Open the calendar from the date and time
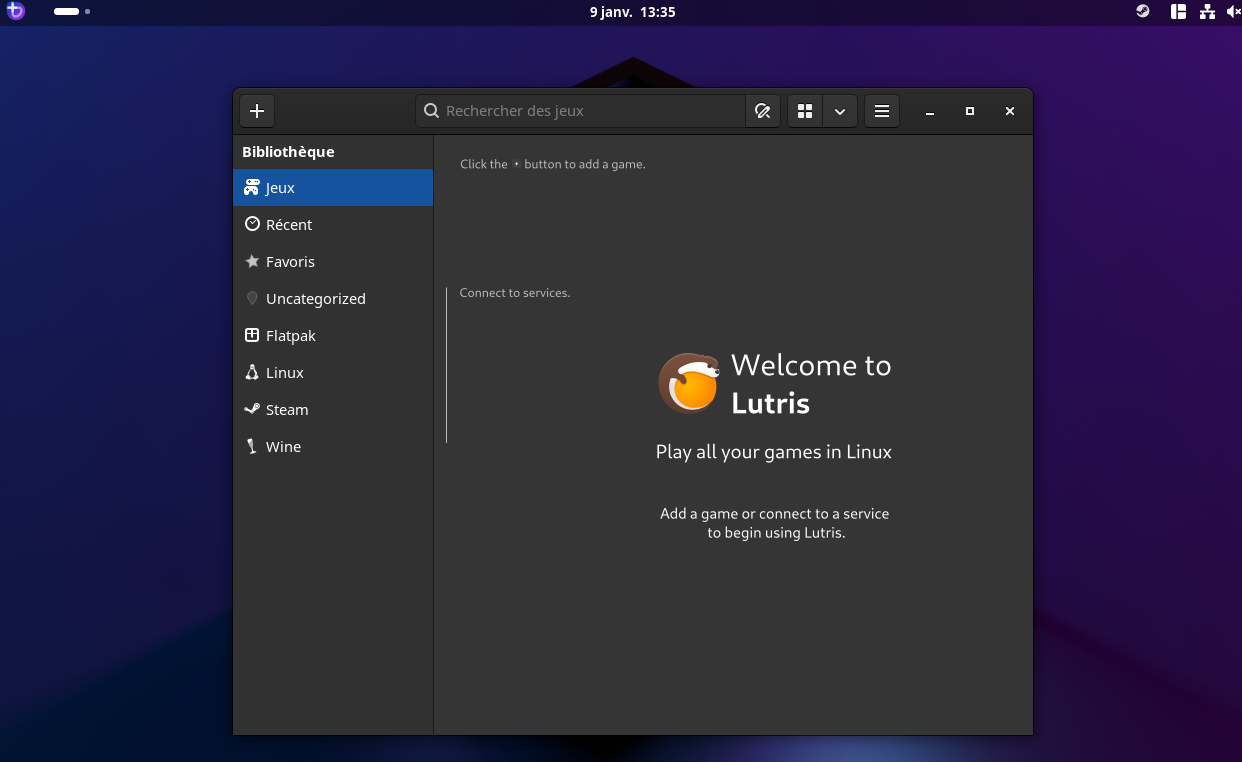This screenshot has width=1242, height=762. click(632, 12)
